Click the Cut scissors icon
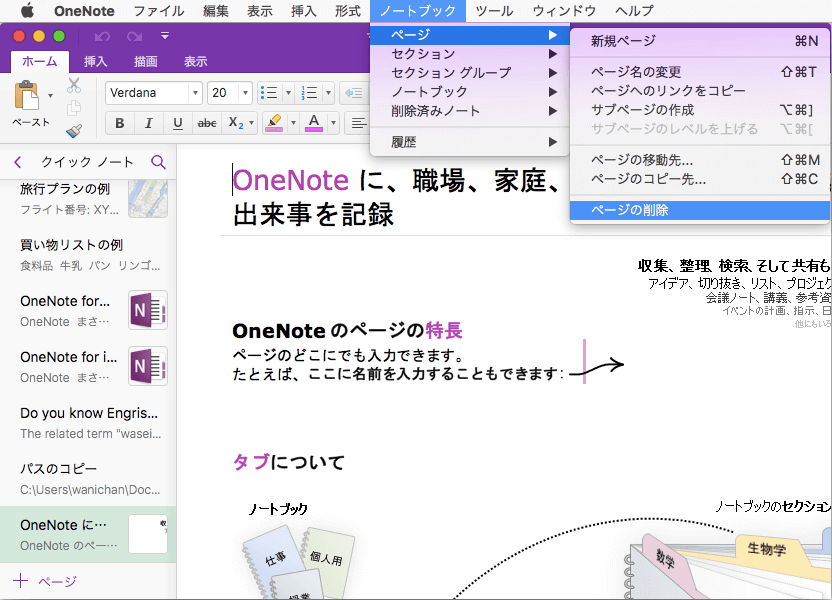832x600 pixels. (x=74, y=85)
